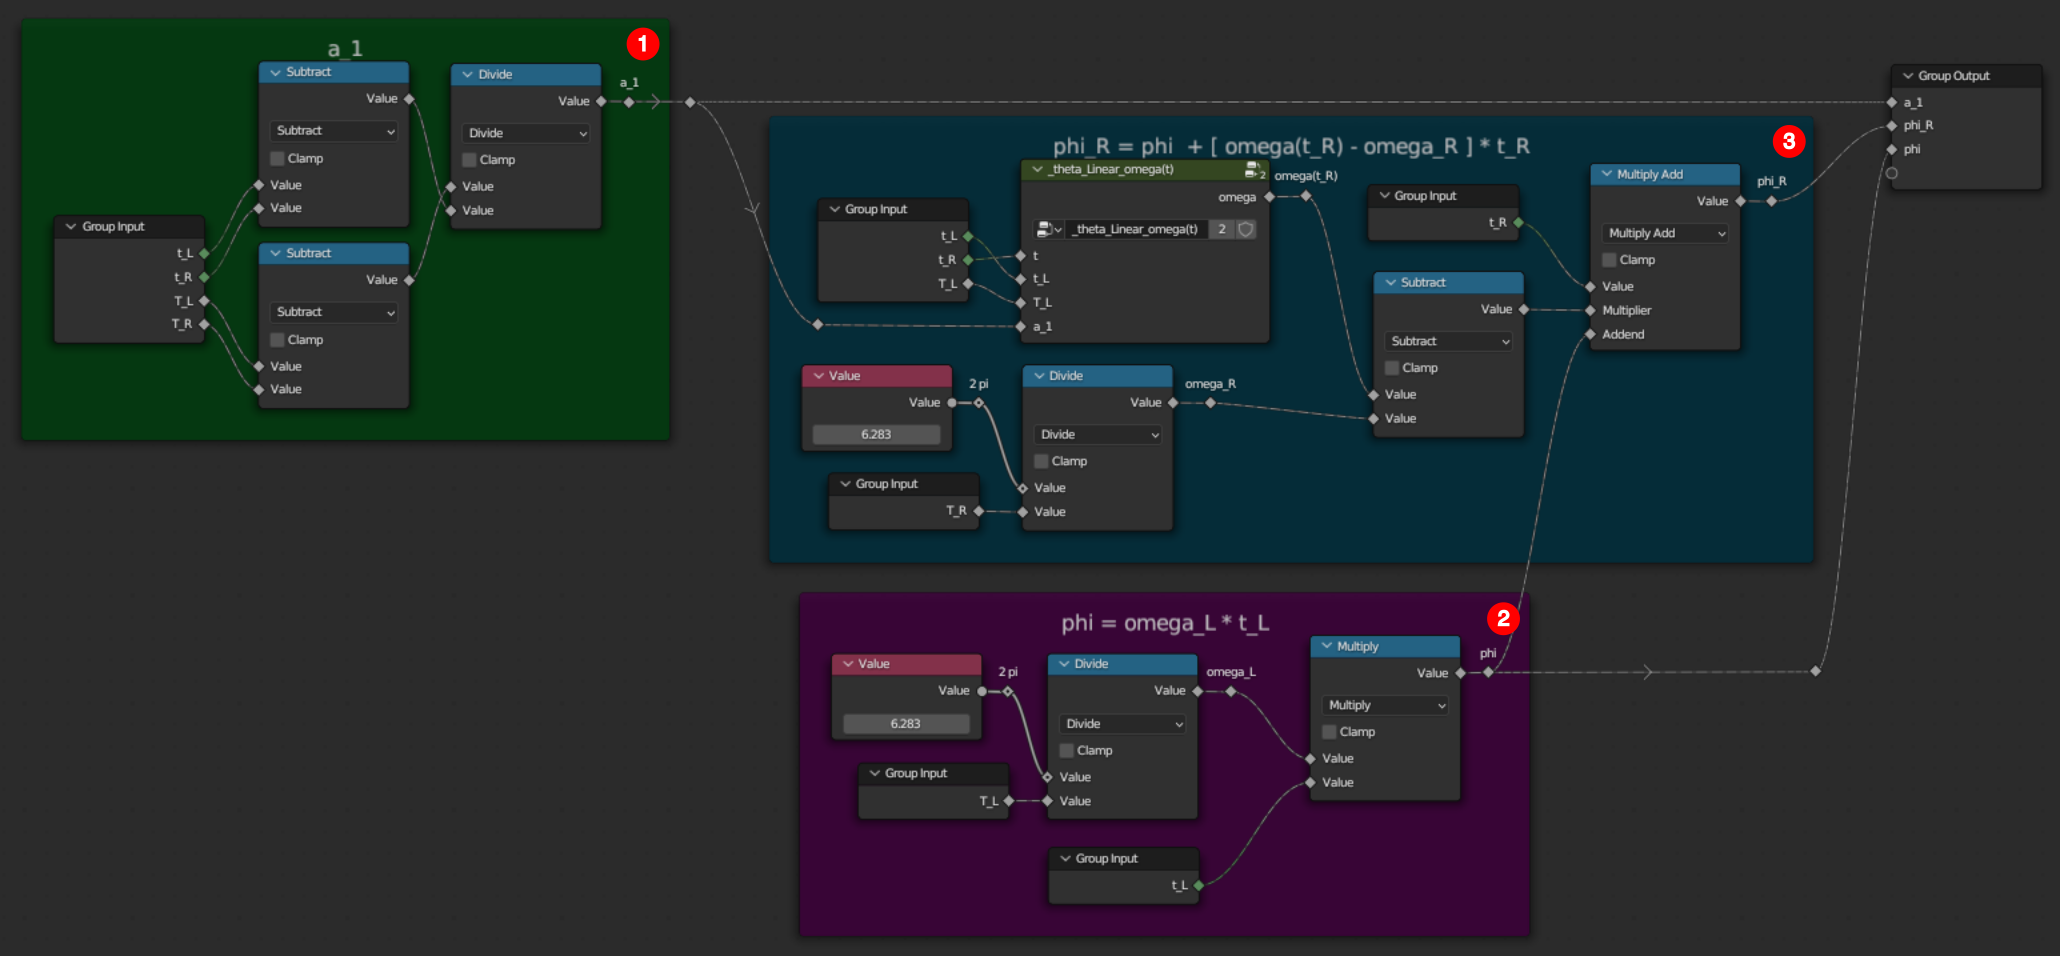Enable Clamp on the top Subtract node in the a_1 frame
The image size is (2060, 956).
coord(278,159)
